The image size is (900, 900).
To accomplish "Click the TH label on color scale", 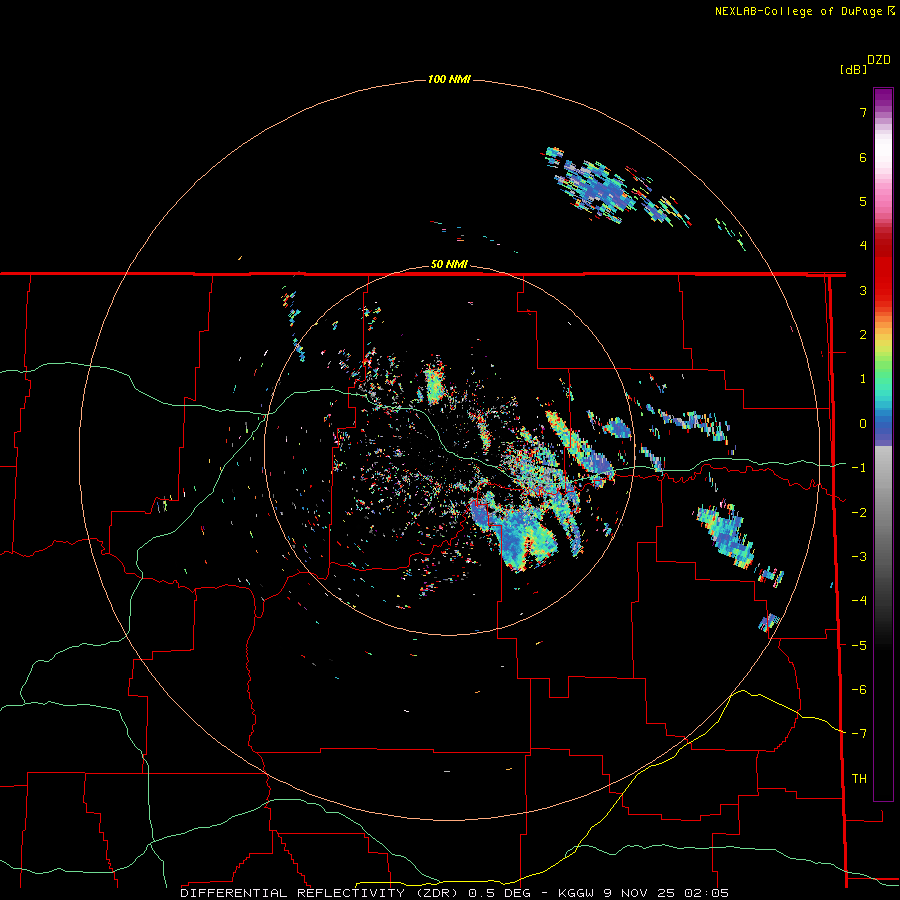I will pyautogui.click(x=859, y=779).
